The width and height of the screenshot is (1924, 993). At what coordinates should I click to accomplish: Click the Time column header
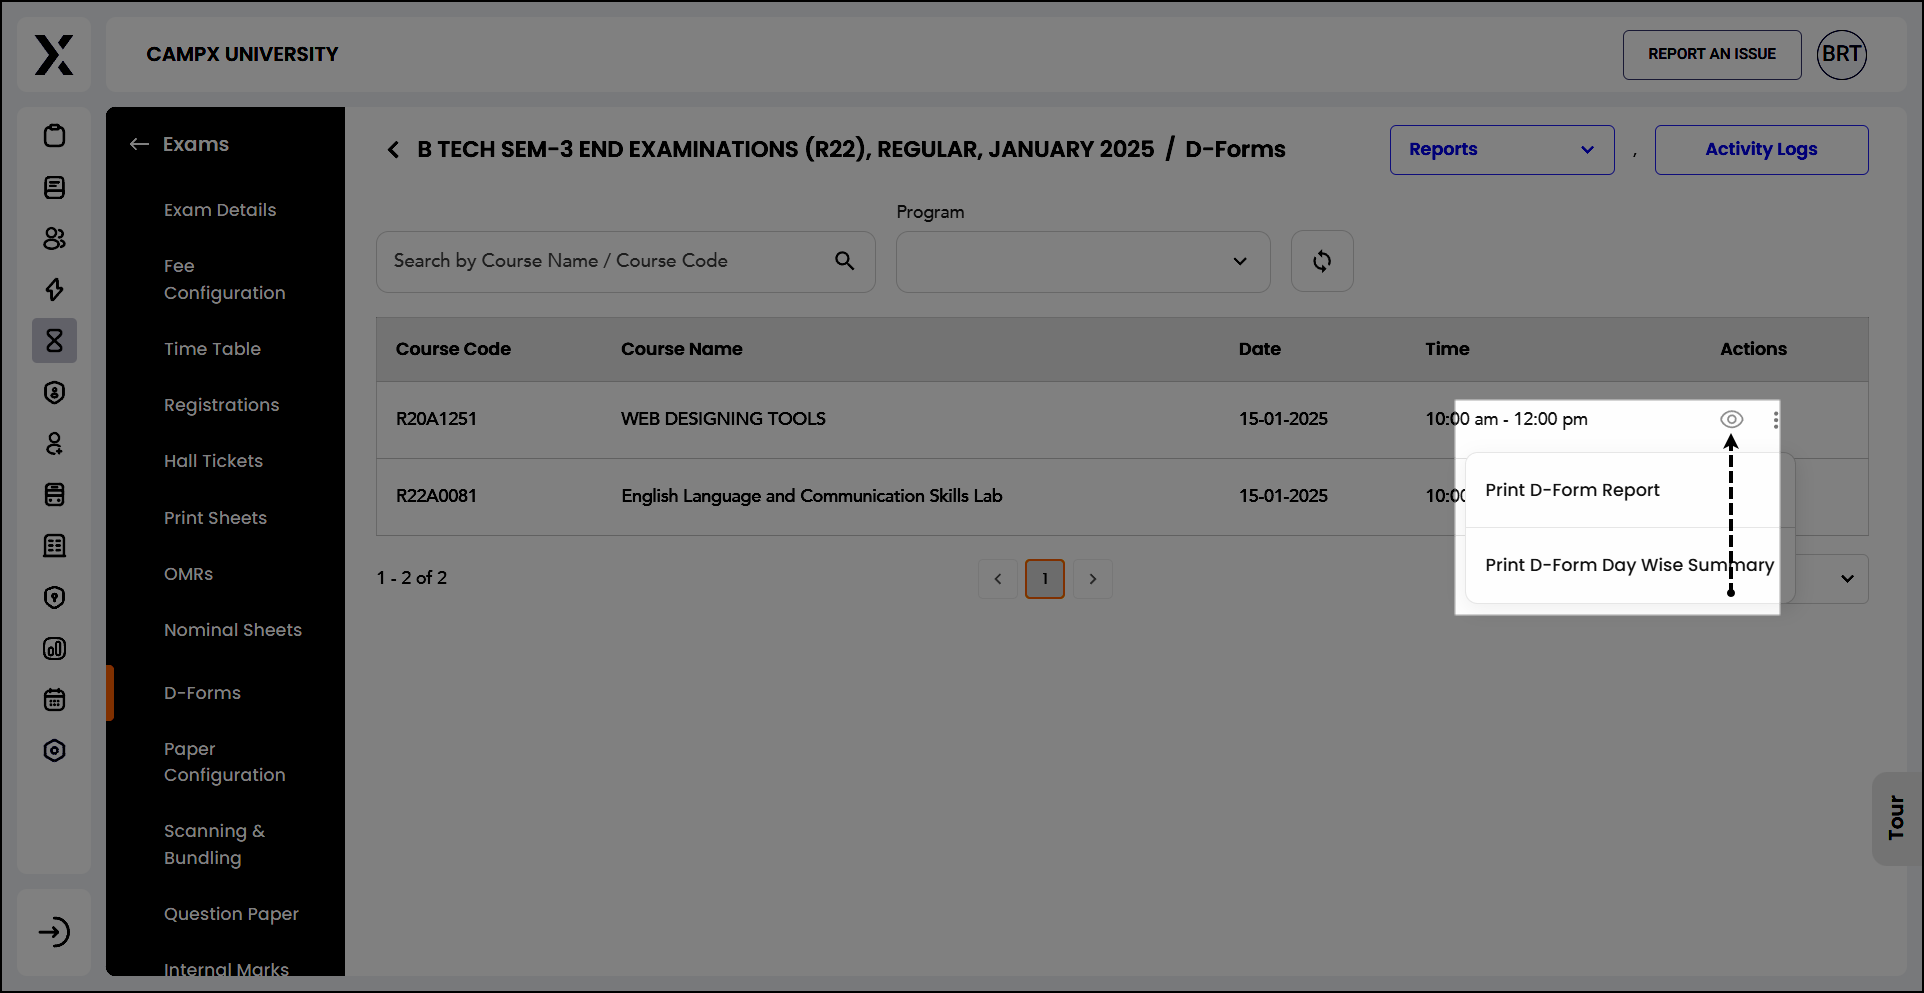point(1447,349)
